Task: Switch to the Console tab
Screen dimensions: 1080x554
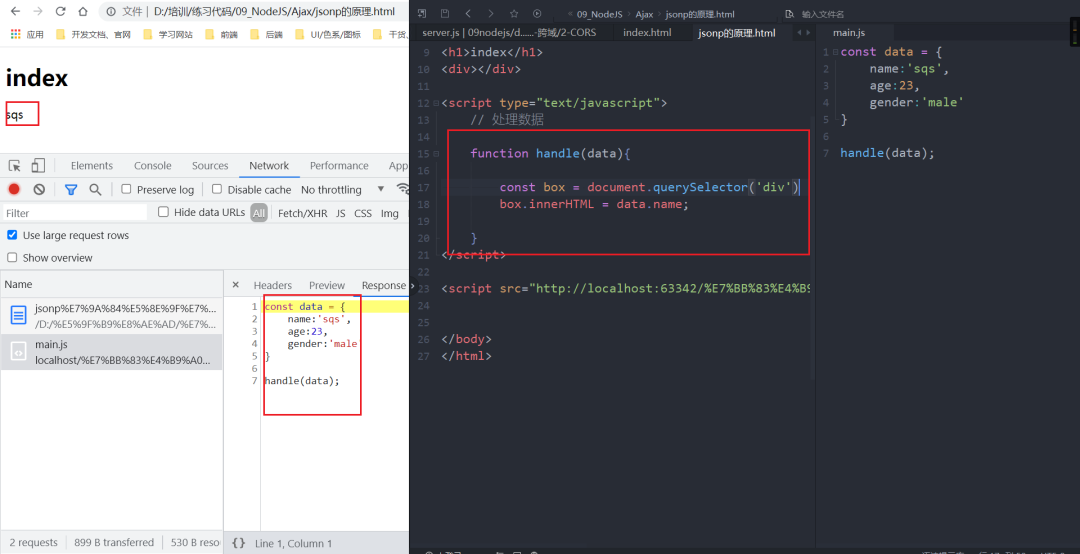Action: click(x=152, y=165)
